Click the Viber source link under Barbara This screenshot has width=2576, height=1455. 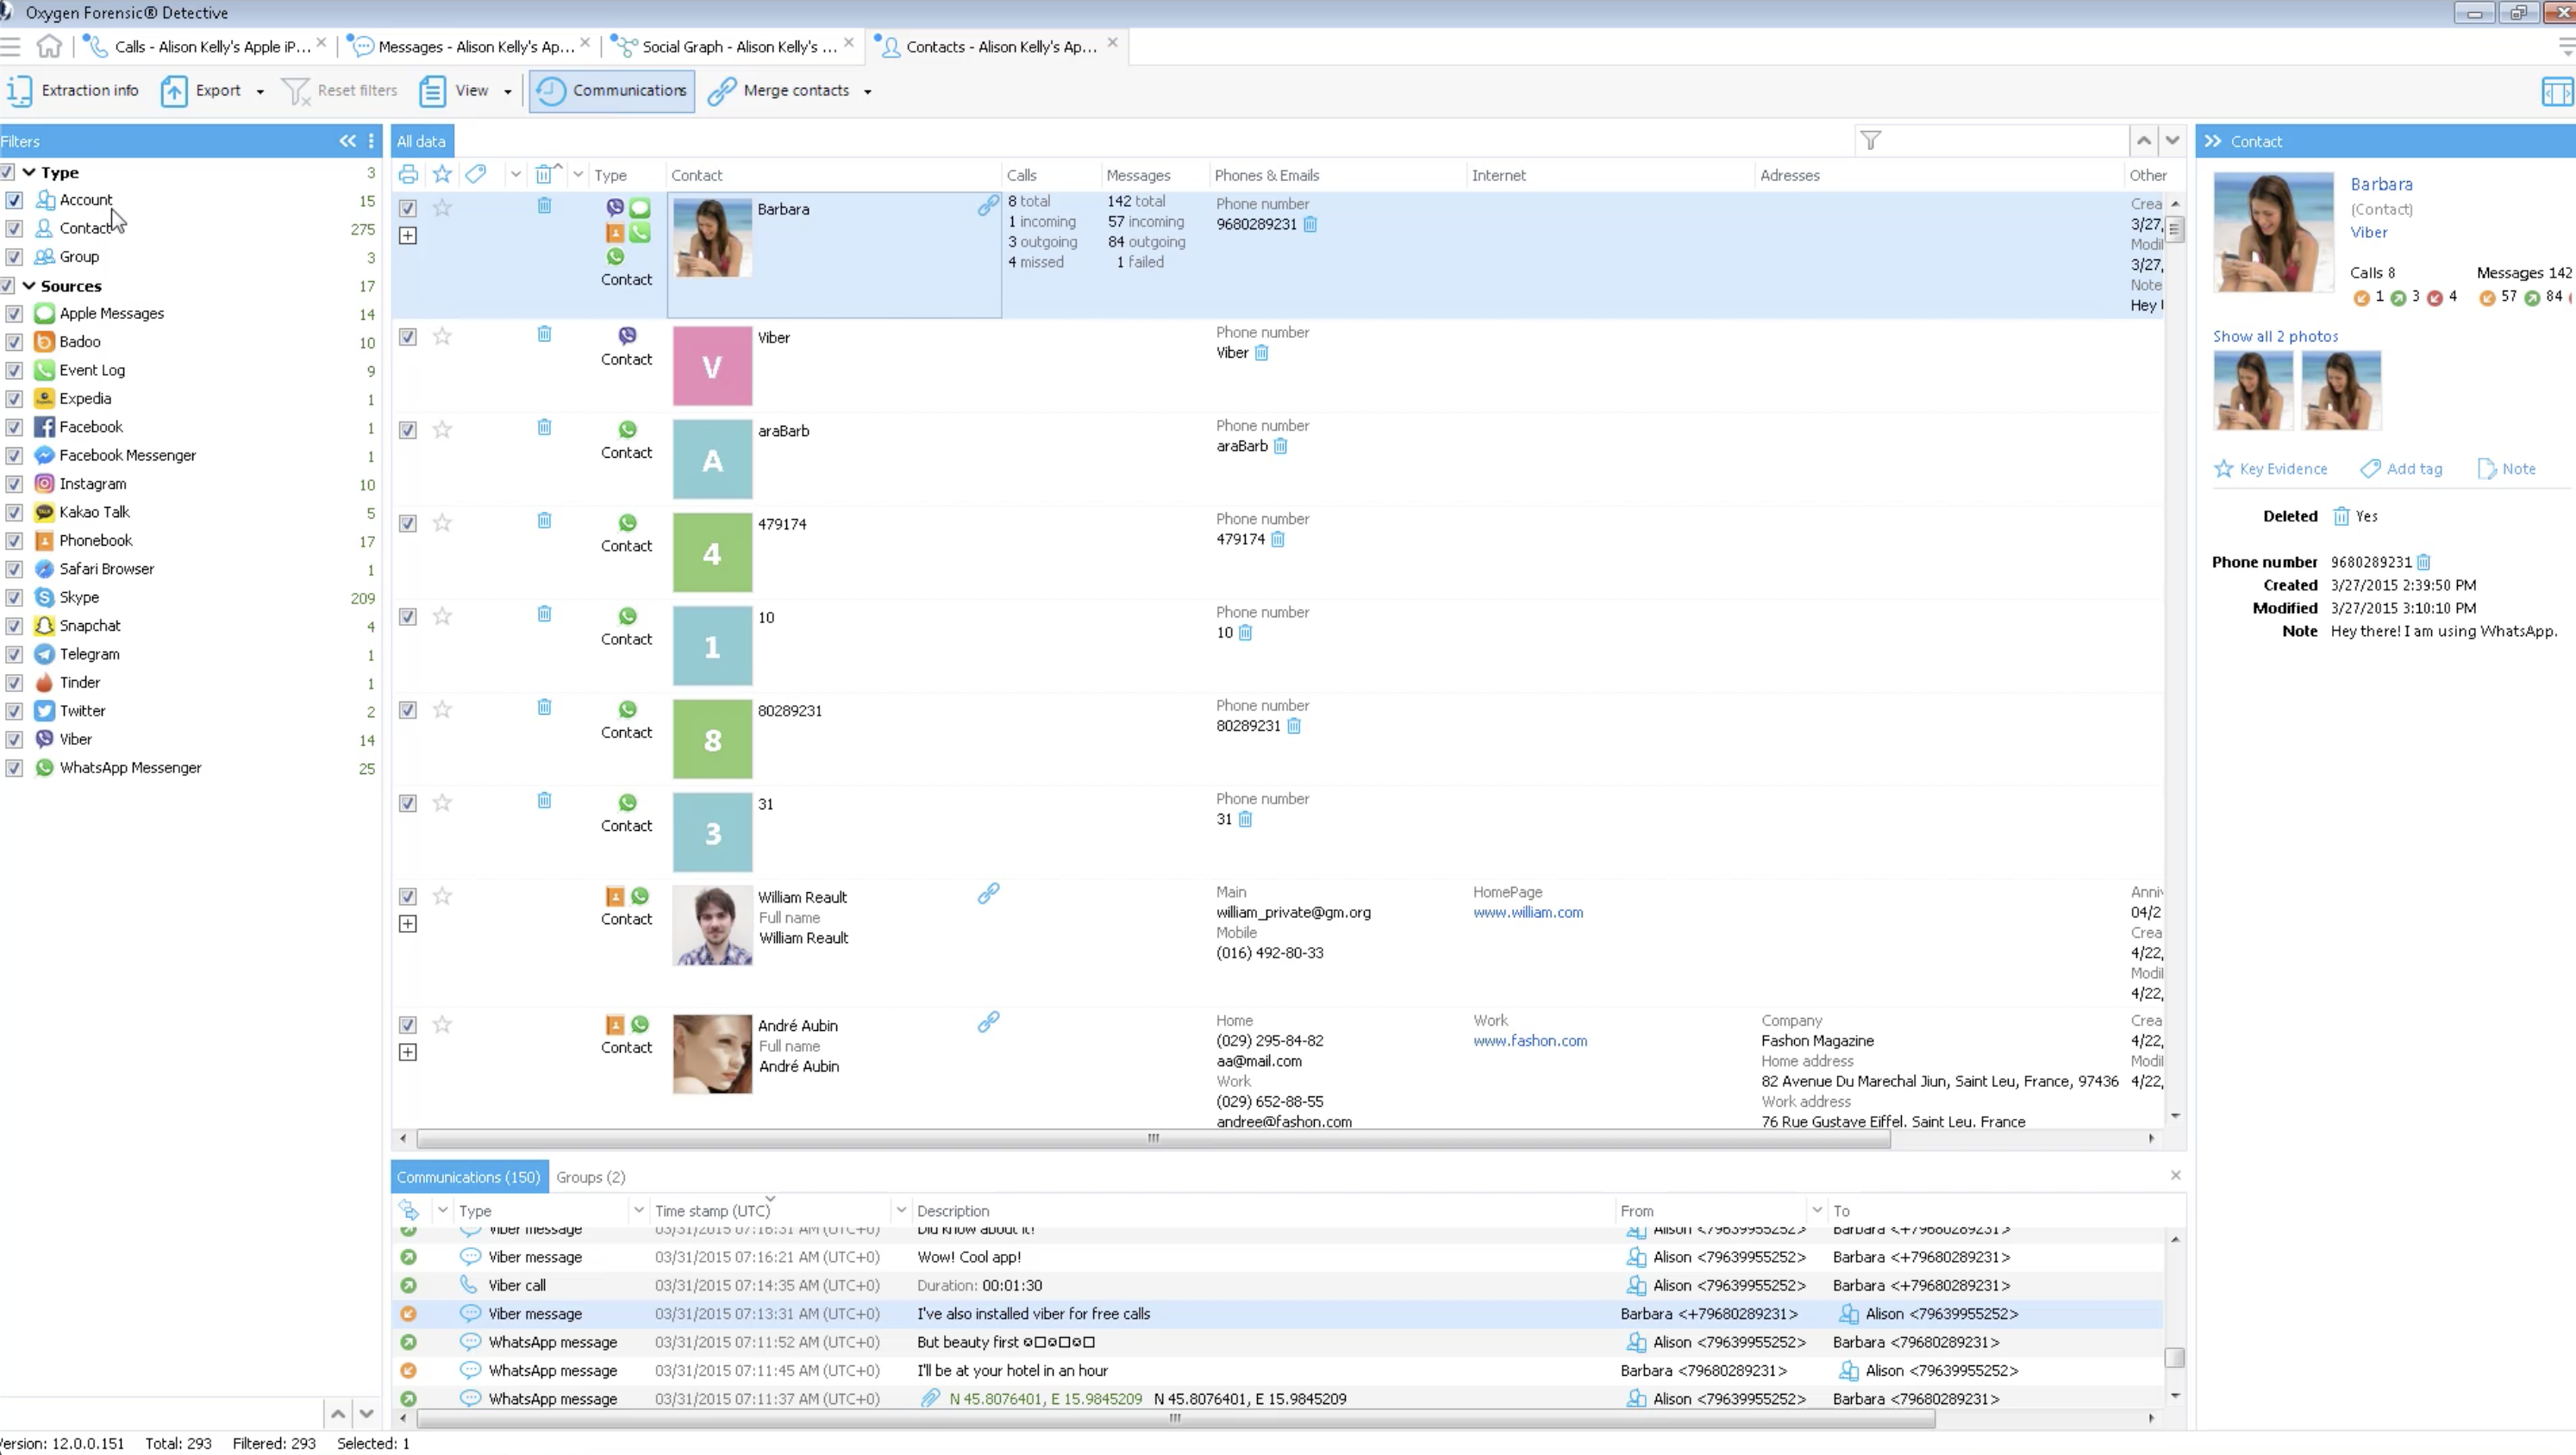(x=2368, y=233)
